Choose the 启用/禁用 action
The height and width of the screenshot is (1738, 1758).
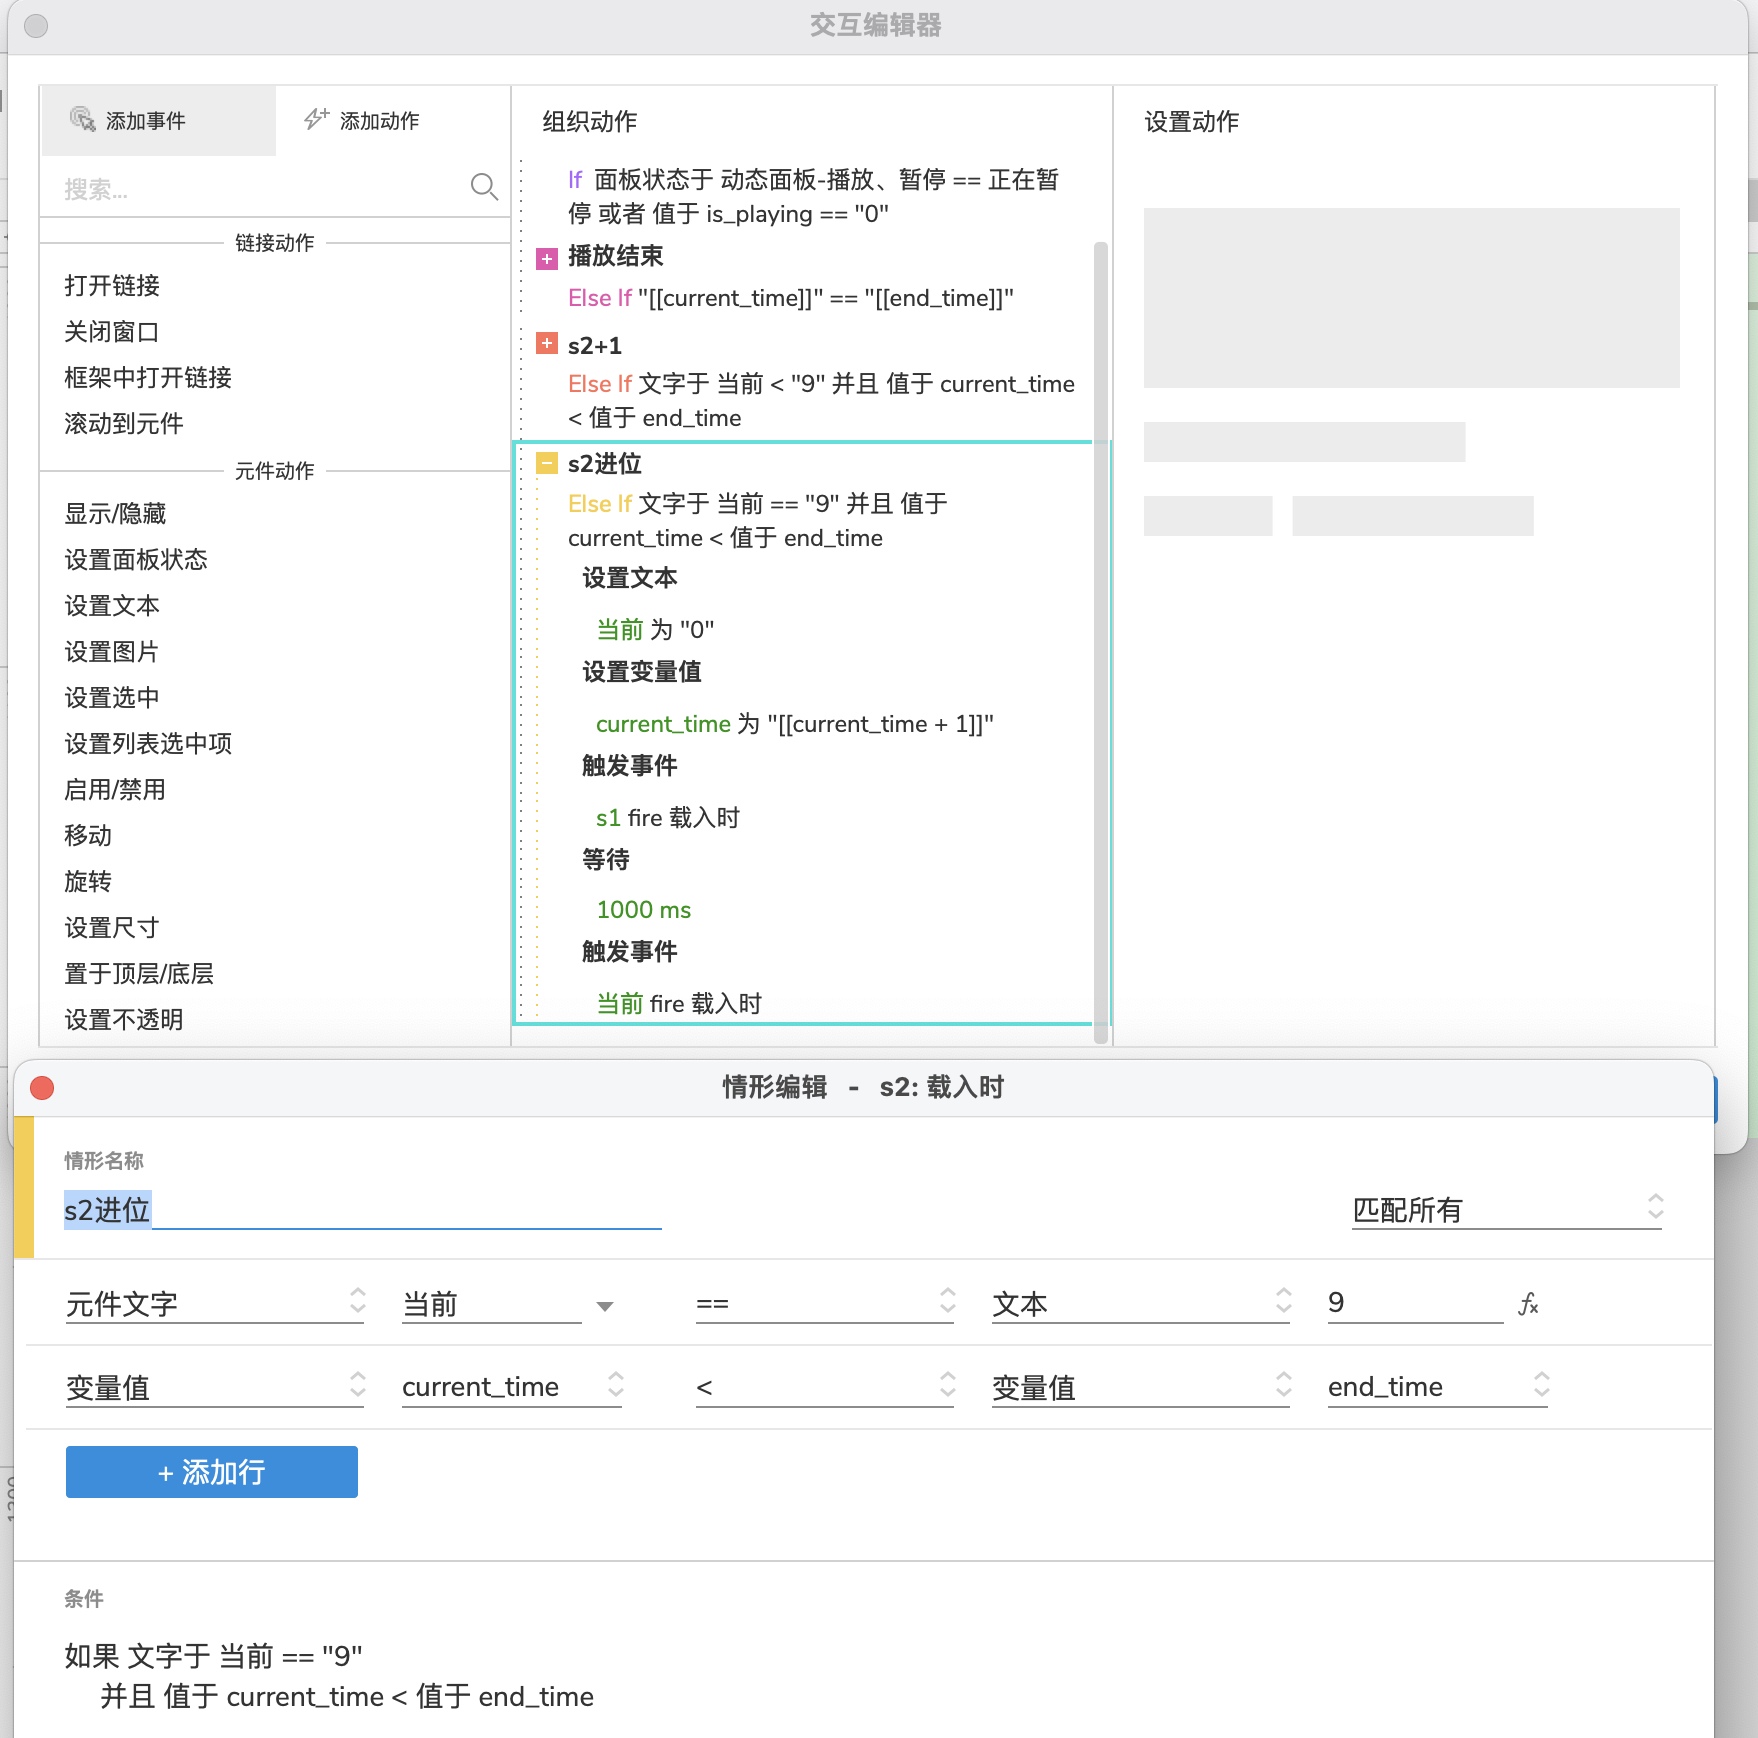pyautogui.click(x=115, y=790)
